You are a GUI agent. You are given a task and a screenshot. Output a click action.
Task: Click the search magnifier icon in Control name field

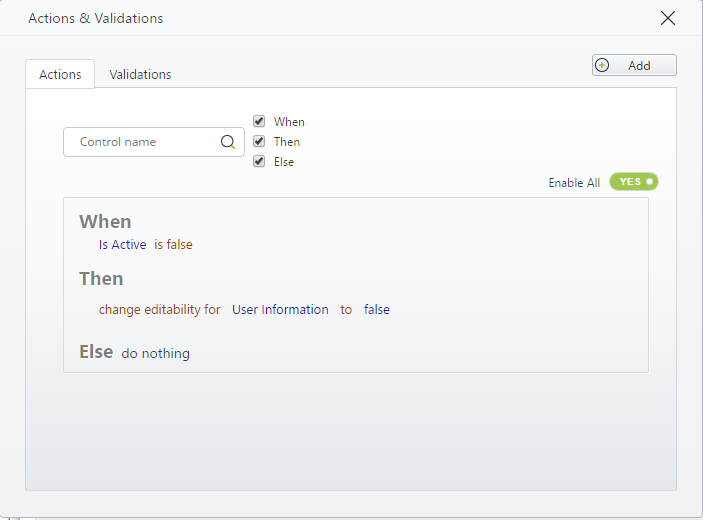tap(228, 142)
